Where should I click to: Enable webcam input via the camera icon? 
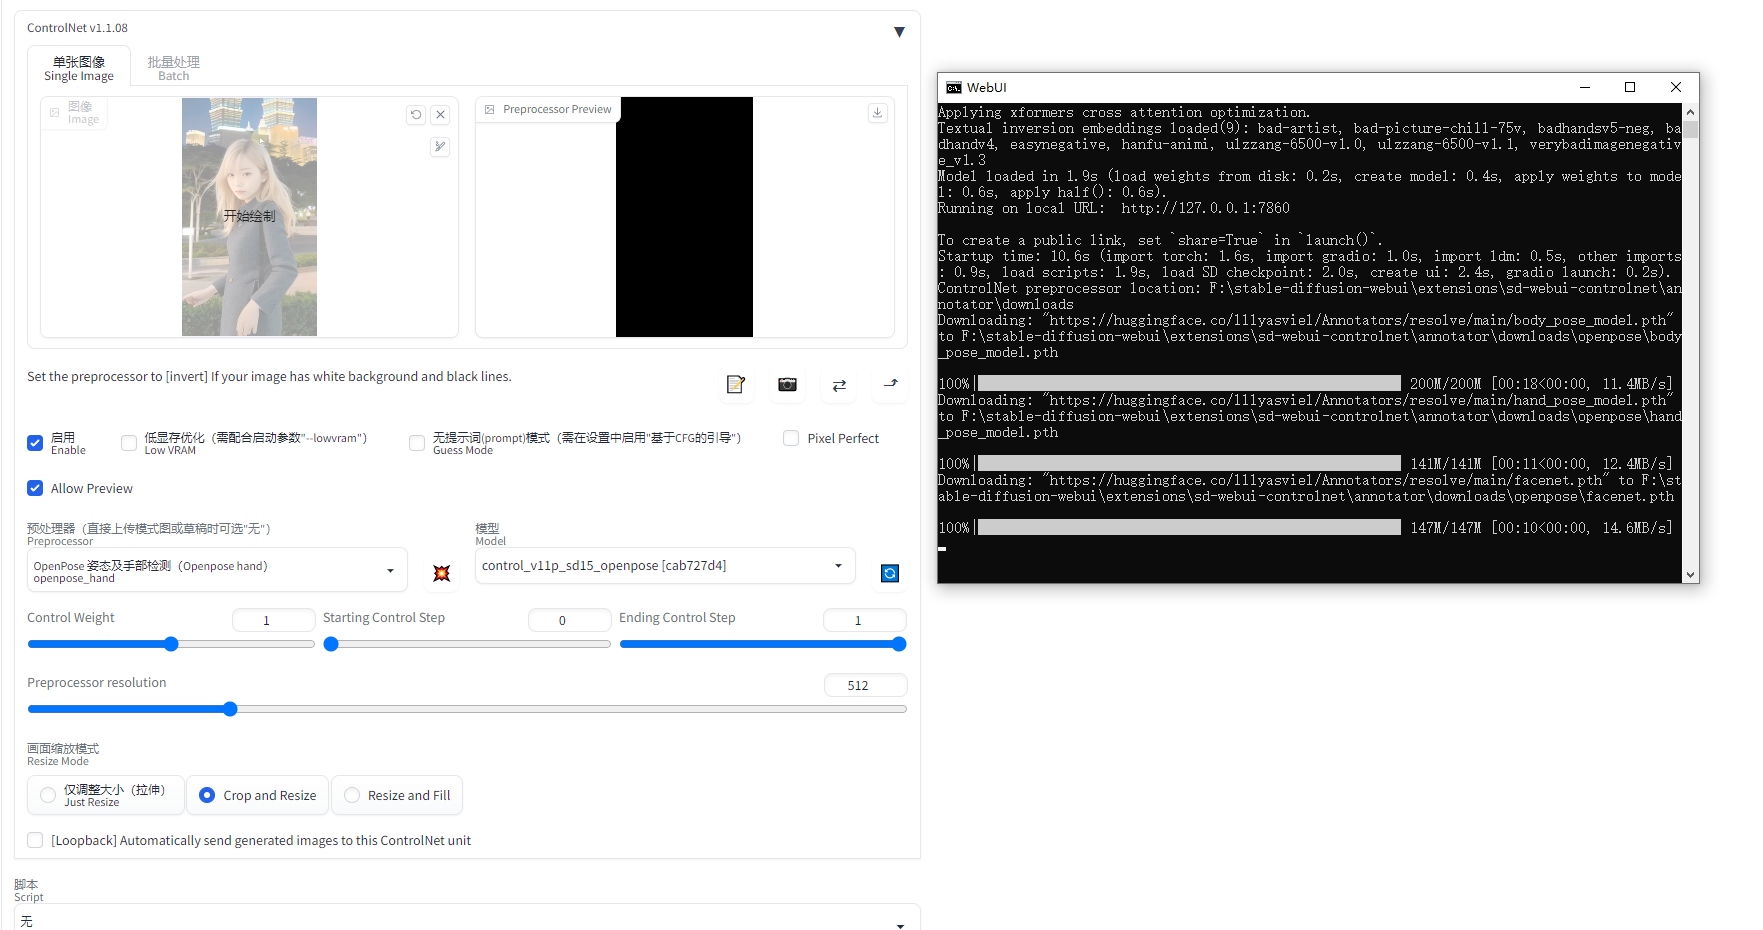click(x=787, y=385)
